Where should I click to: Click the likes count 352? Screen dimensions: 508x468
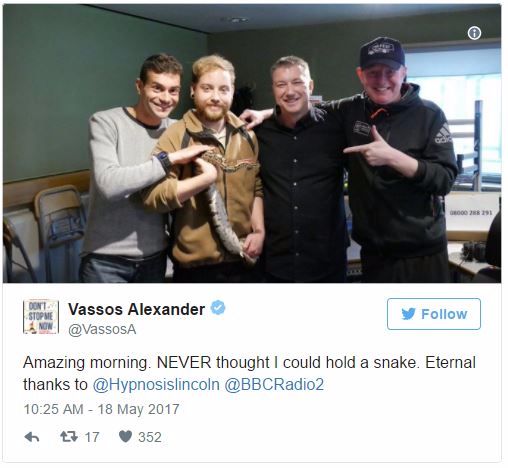click(x=150, y=437)
